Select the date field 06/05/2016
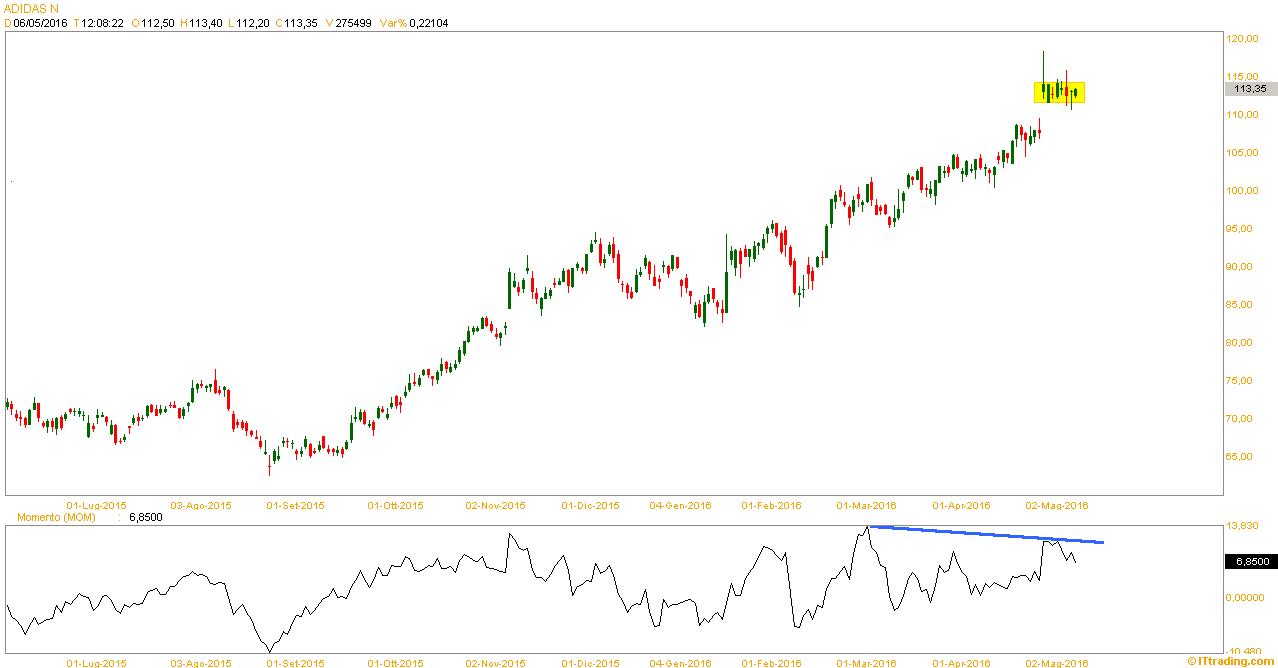 click(39, 23)
